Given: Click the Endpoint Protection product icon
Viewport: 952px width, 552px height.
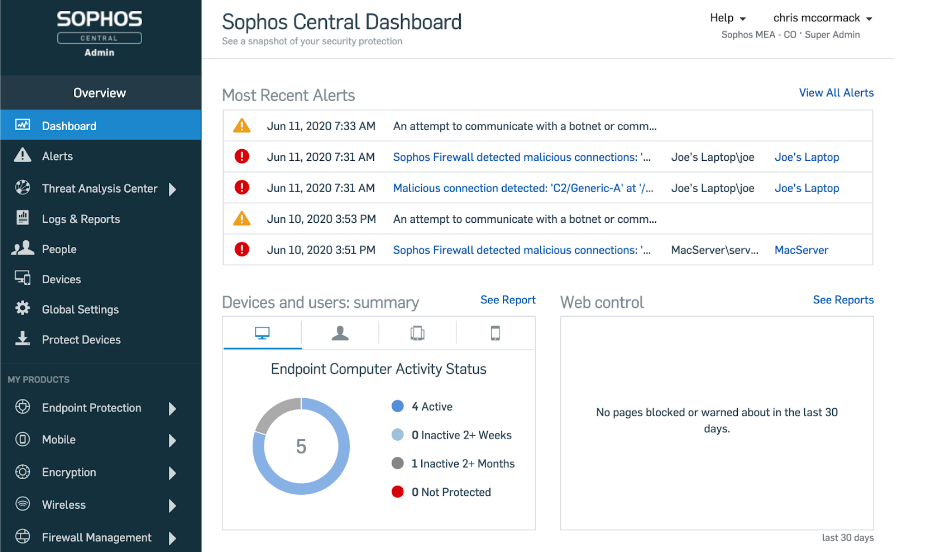Looking at the screenshot, I should point(22,407).
